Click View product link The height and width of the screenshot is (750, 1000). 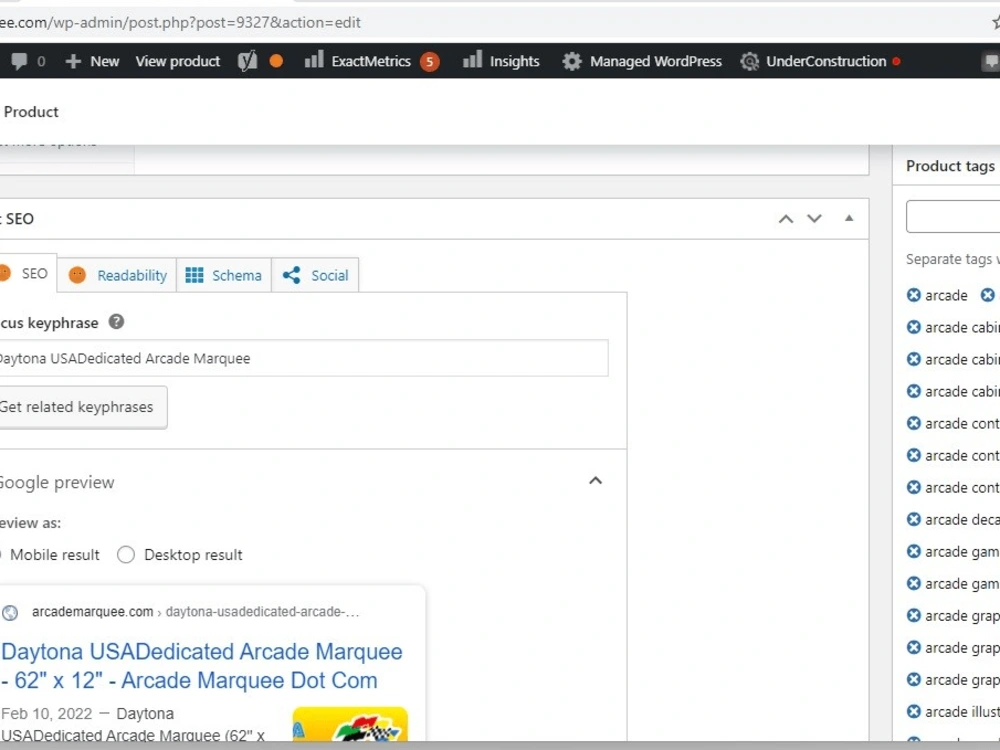coord(177,61)
